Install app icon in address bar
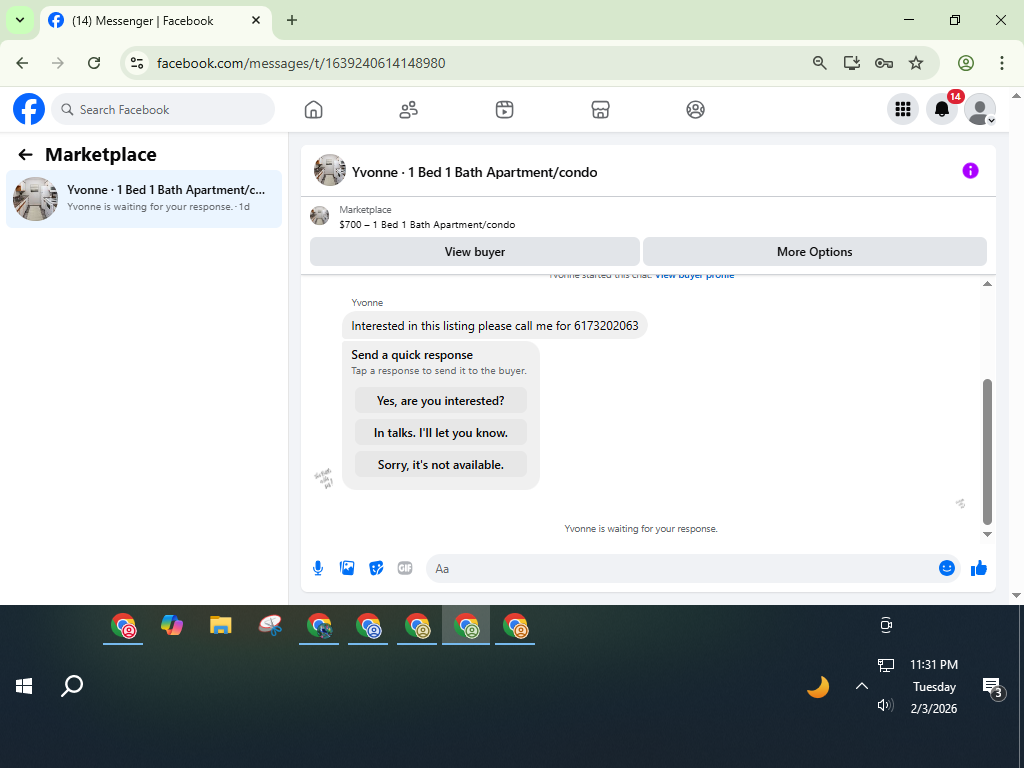This screenshot has width=1024, height=768. tap(852, 63)
